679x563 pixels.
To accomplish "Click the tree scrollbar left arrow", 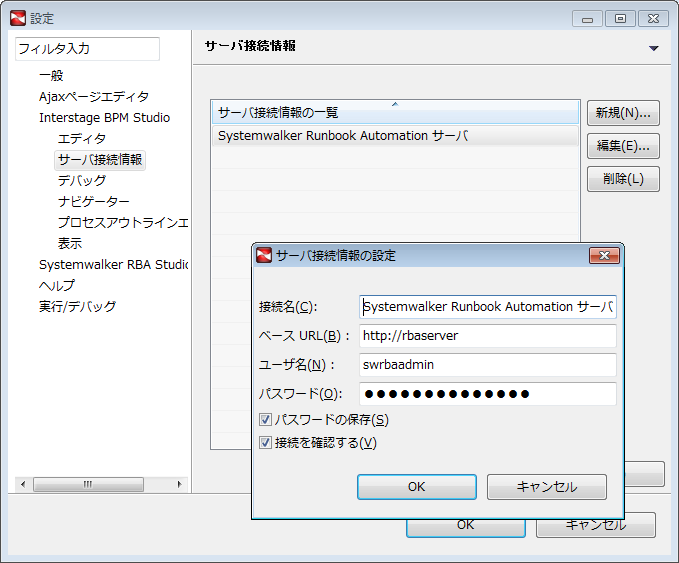I will pos(23,484).
